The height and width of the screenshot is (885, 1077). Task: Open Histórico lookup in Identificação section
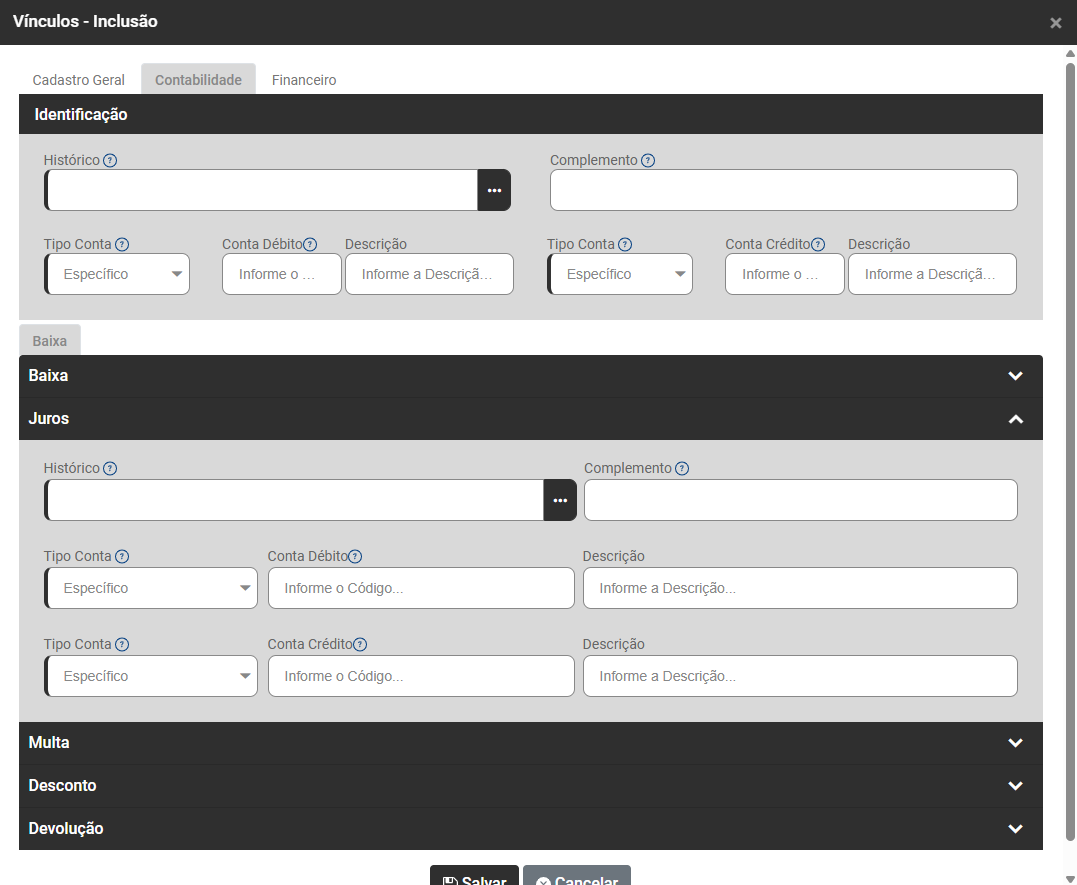pyautogui.click(x=494, y=190)
